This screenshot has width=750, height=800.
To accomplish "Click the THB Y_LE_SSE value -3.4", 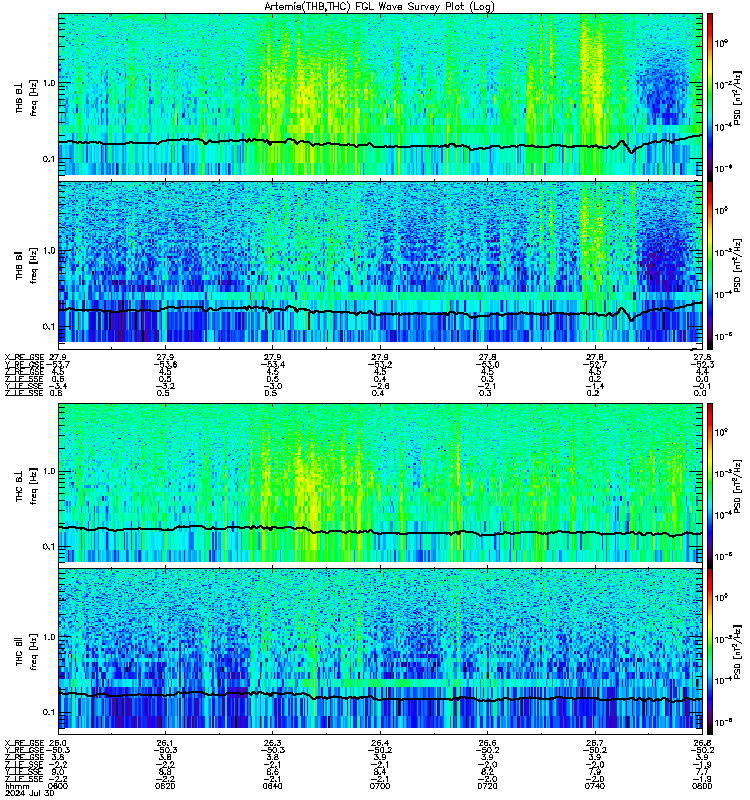I will (x=57, y=386).
